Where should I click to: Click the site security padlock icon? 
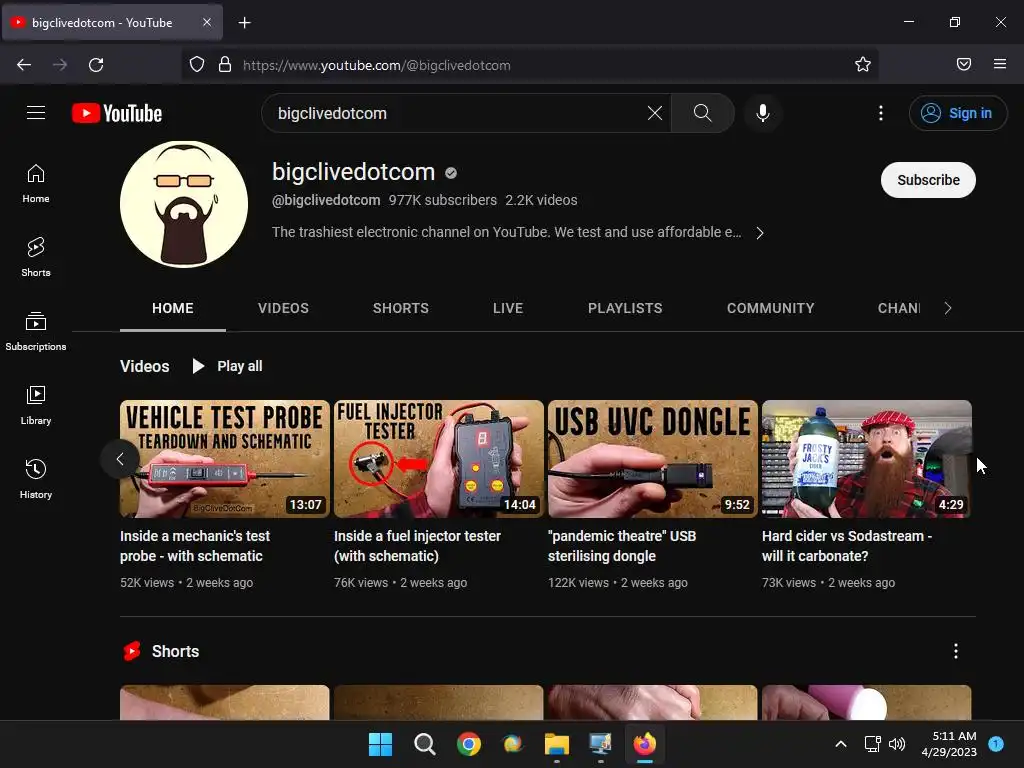click(x=225, y=65)
